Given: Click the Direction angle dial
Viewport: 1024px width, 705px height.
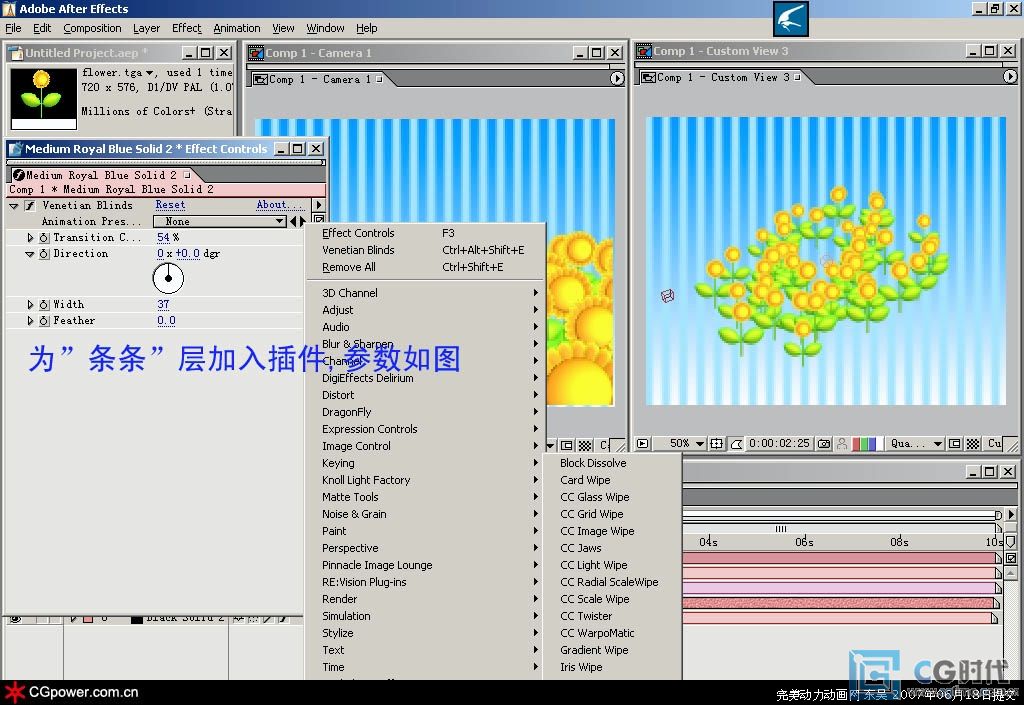Looking at the screenshot, I should coord(168,278).
